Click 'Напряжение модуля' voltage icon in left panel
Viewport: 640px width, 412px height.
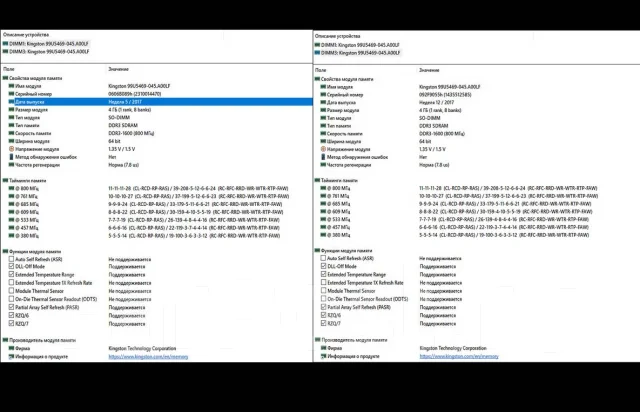(x=11, y=149)
